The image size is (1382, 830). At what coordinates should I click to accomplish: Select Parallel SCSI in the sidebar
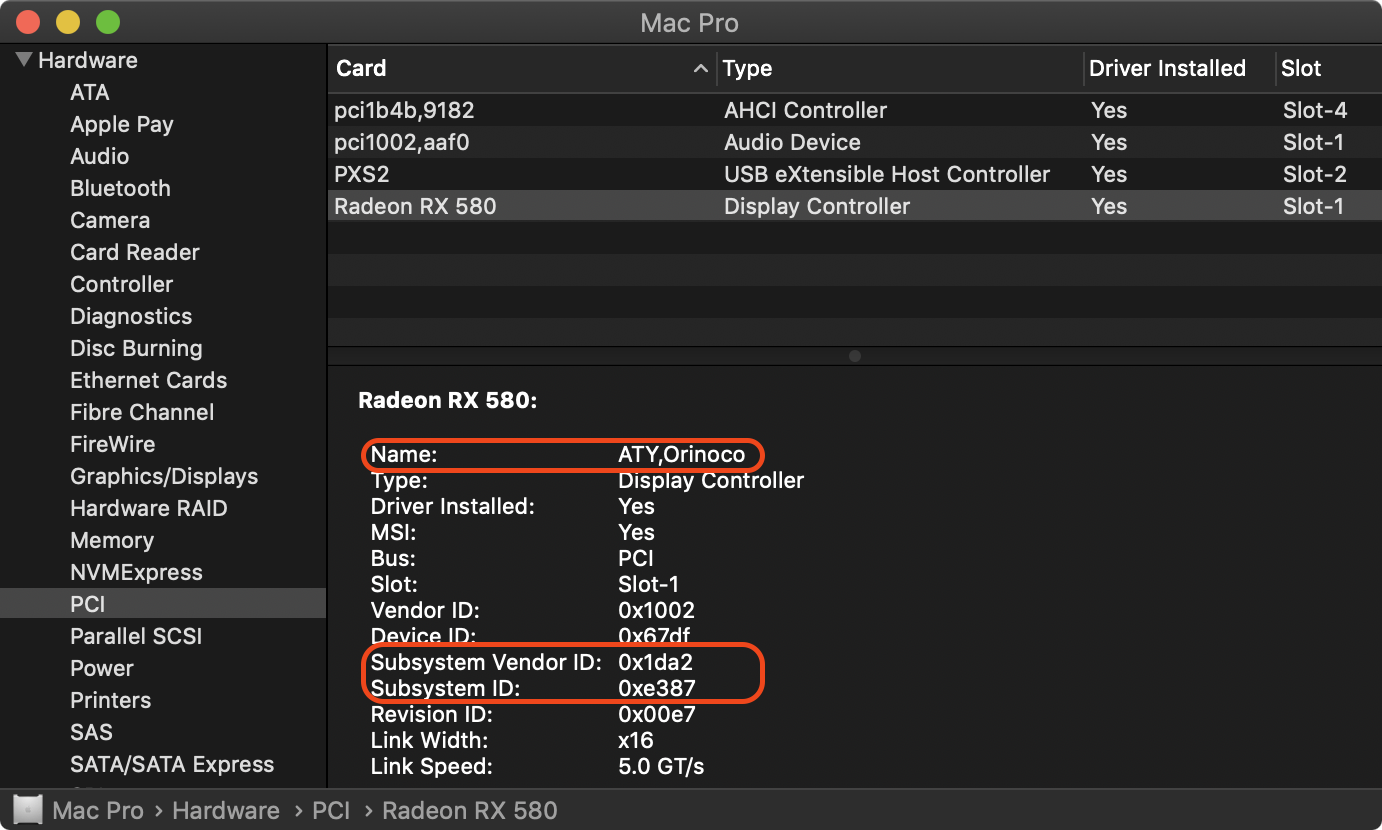click(136, 636)
